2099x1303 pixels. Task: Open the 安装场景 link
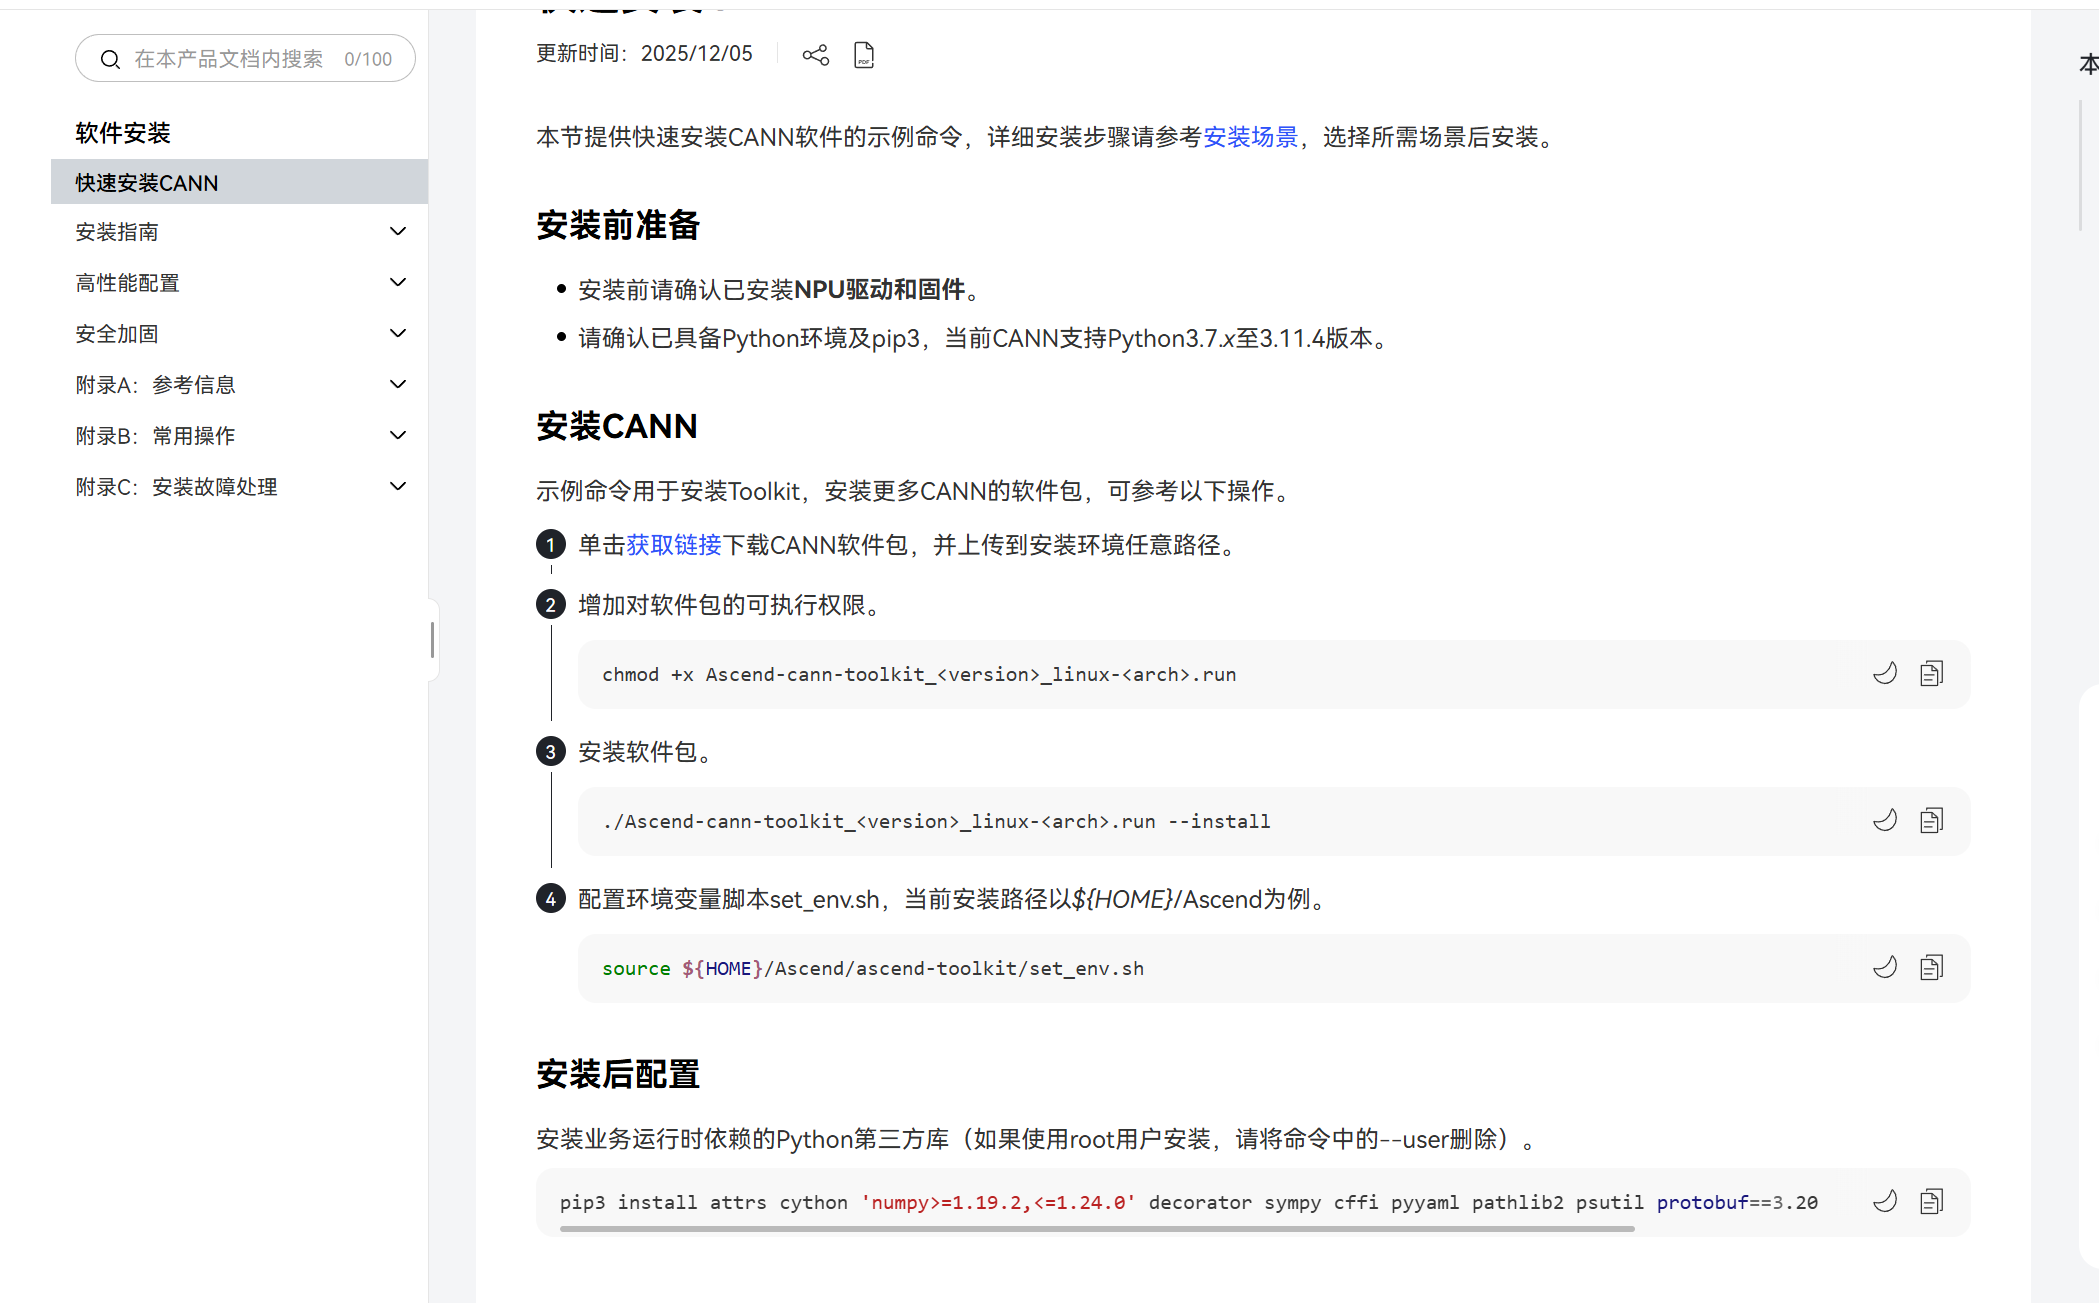1250,137
